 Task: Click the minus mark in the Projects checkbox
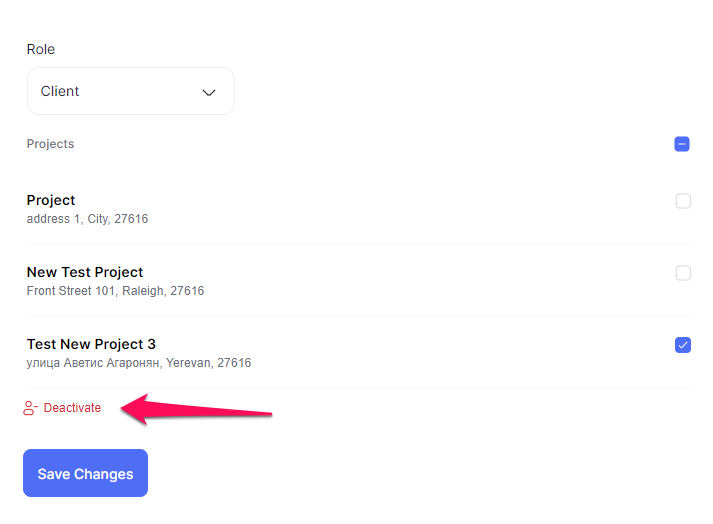[x=682, y=144]
